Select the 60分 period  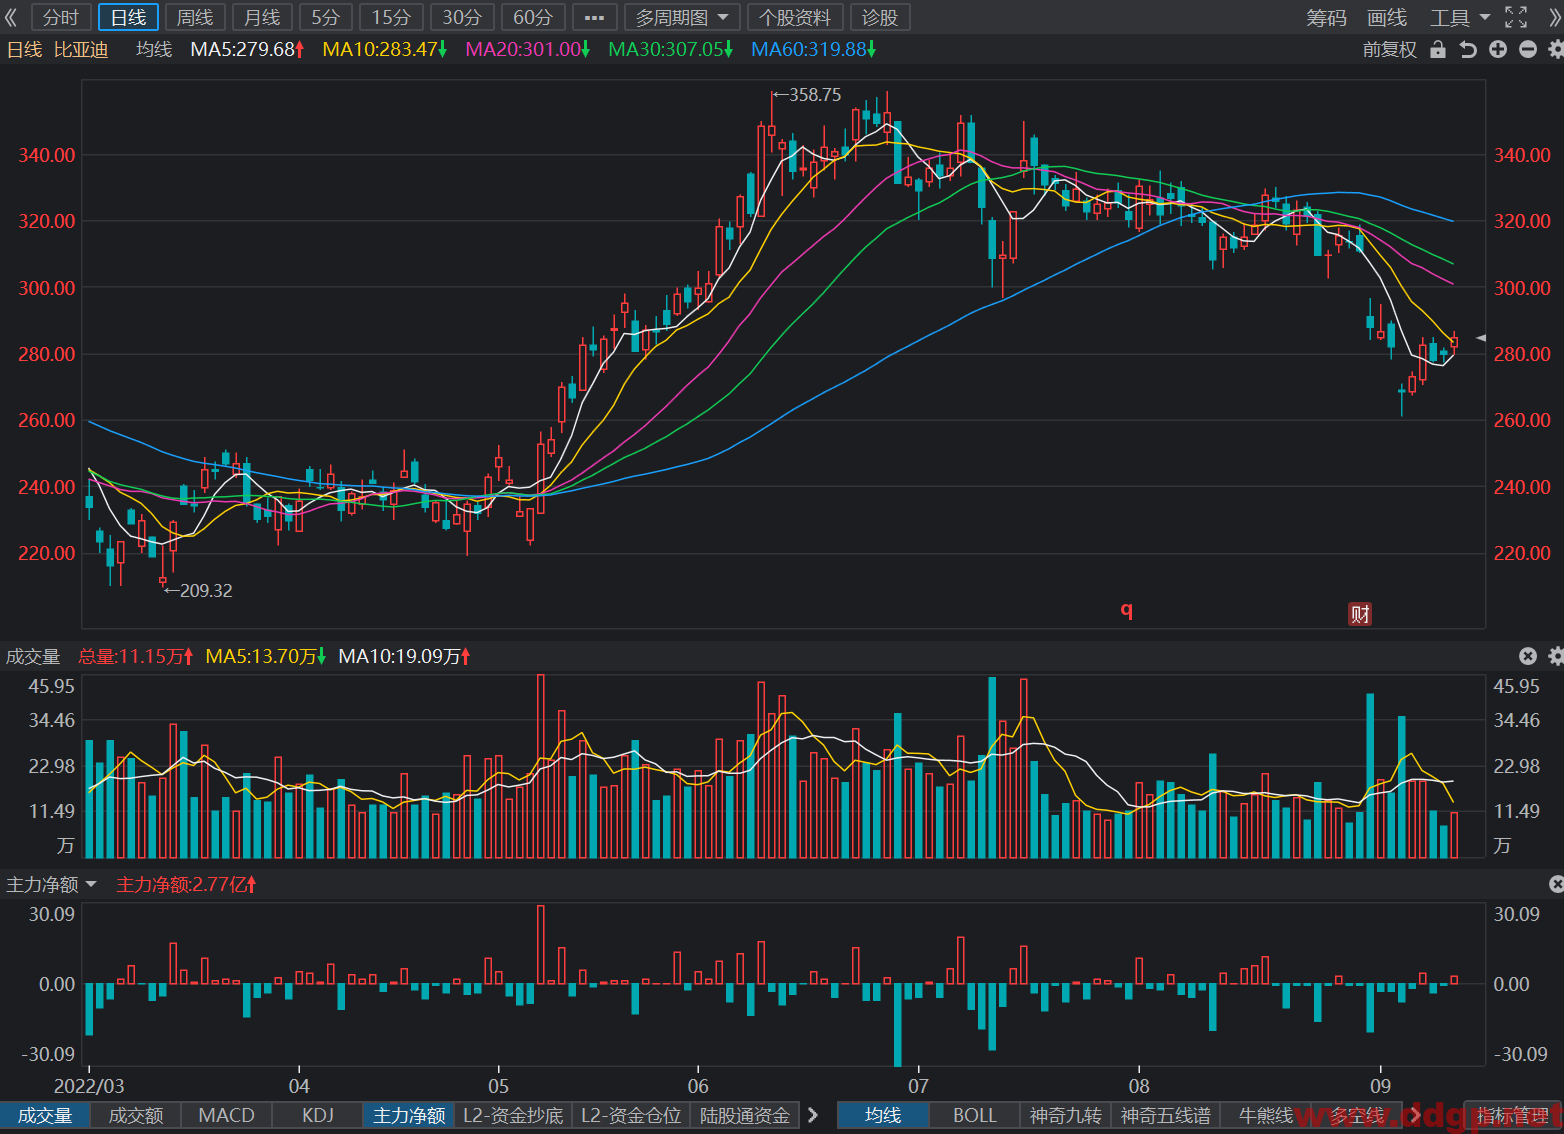point(533,17)
